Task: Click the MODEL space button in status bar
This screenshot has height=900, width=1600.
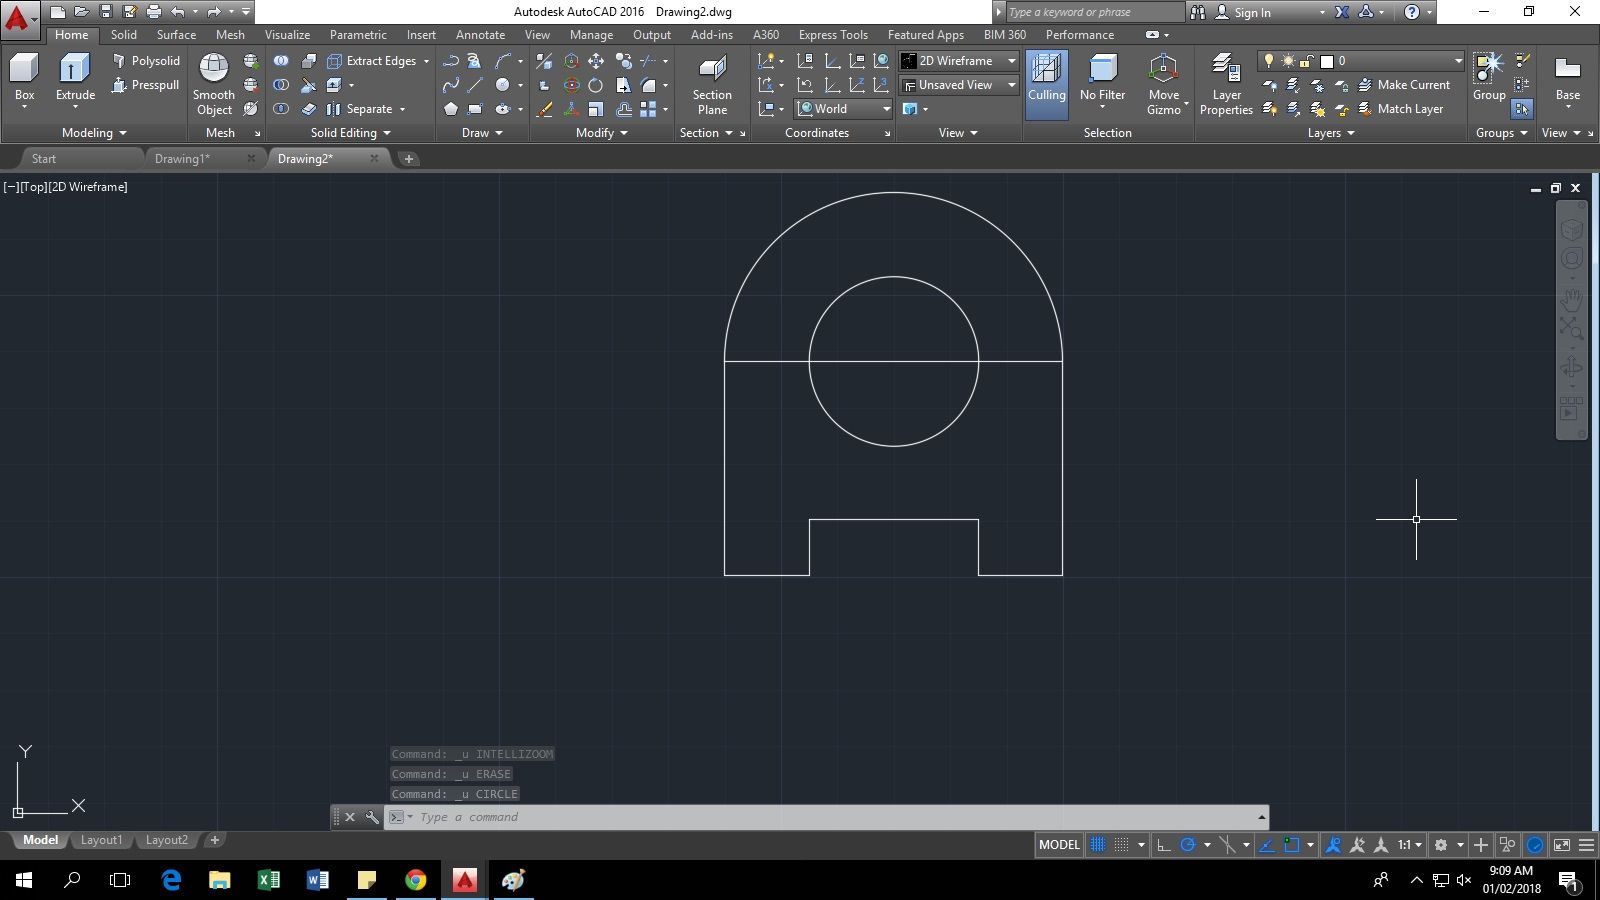Action: [x=1059, y=845]
